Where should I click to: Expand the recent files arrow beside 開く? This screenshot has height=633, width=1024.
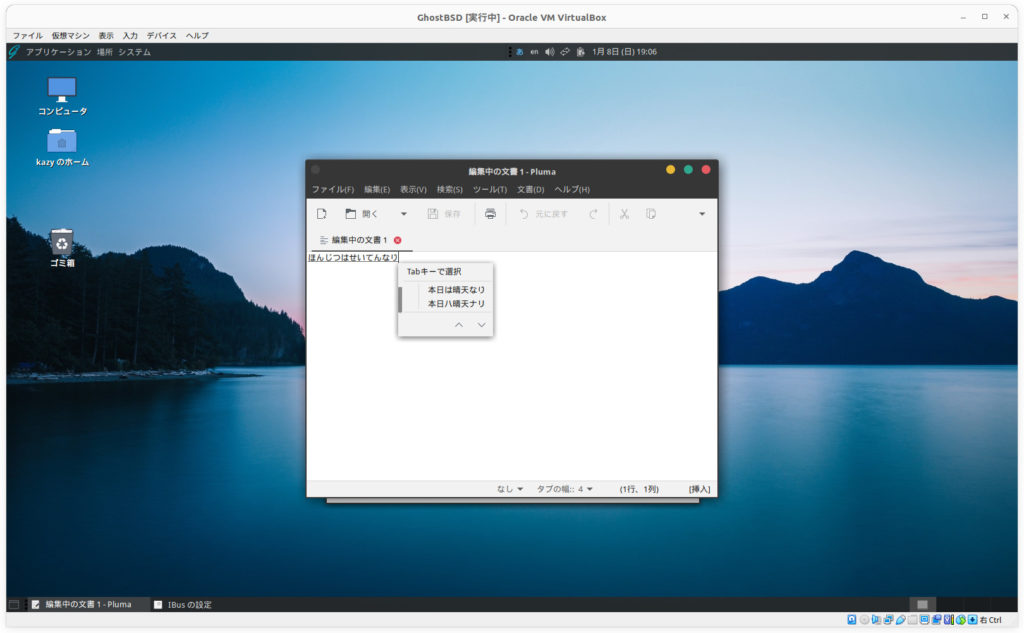pos(404,214)
